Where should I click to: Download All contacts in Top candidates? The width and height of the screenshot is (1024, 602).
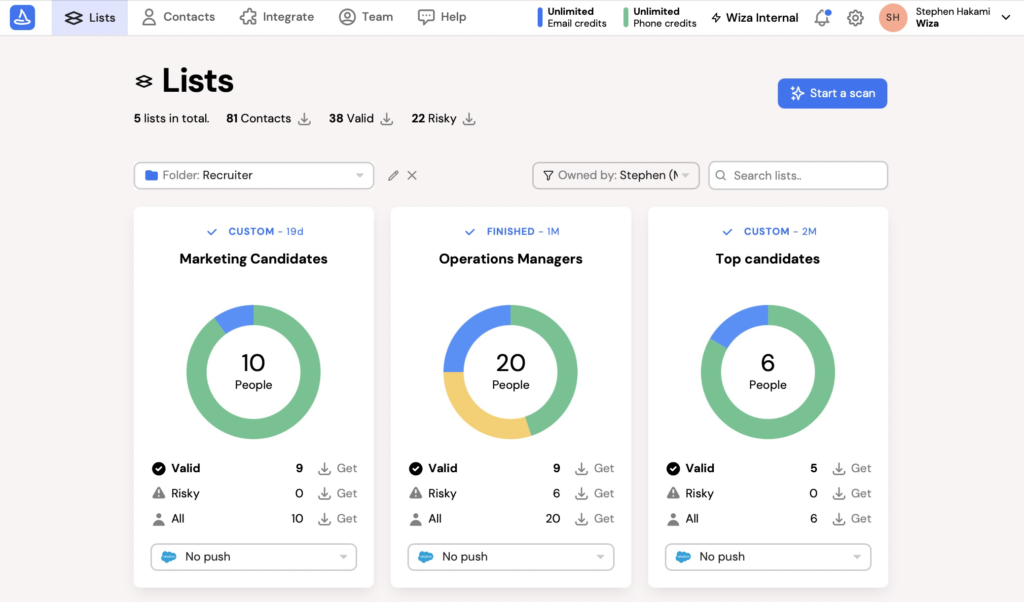click(x=839, y=519)
